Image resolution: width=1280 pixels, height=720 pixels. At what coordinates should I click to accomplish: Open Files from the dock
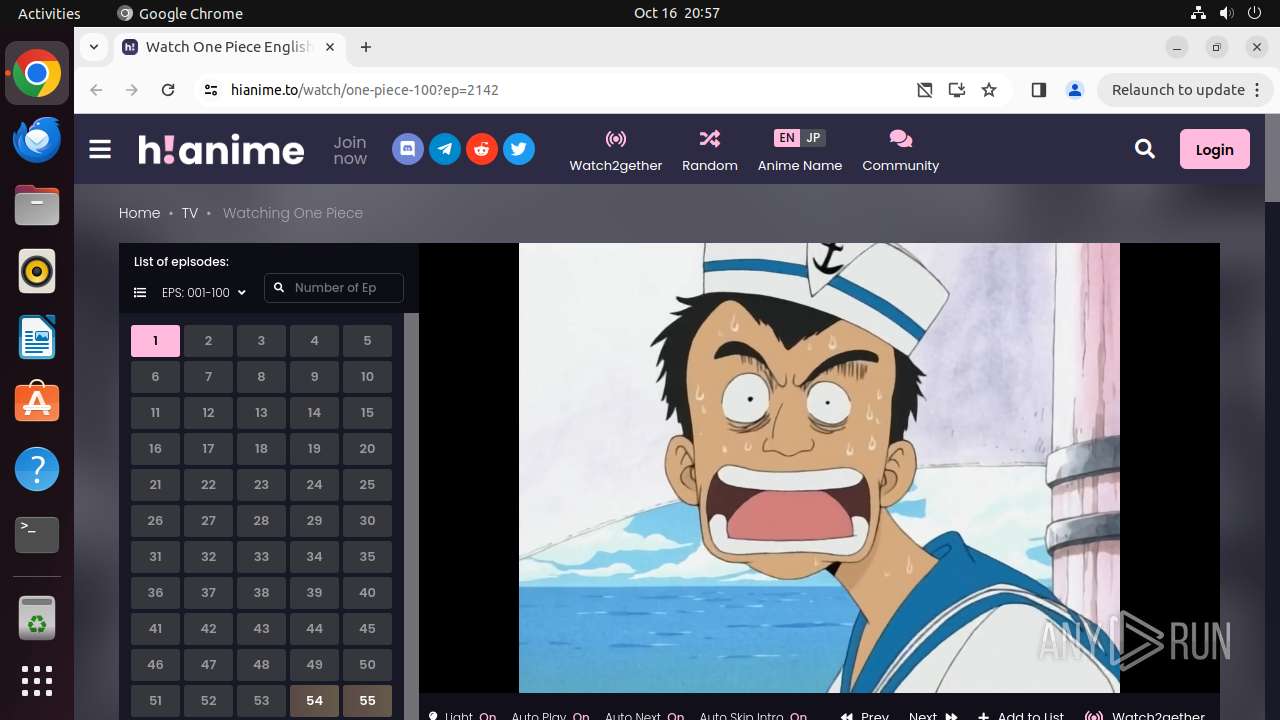[37, 206]
